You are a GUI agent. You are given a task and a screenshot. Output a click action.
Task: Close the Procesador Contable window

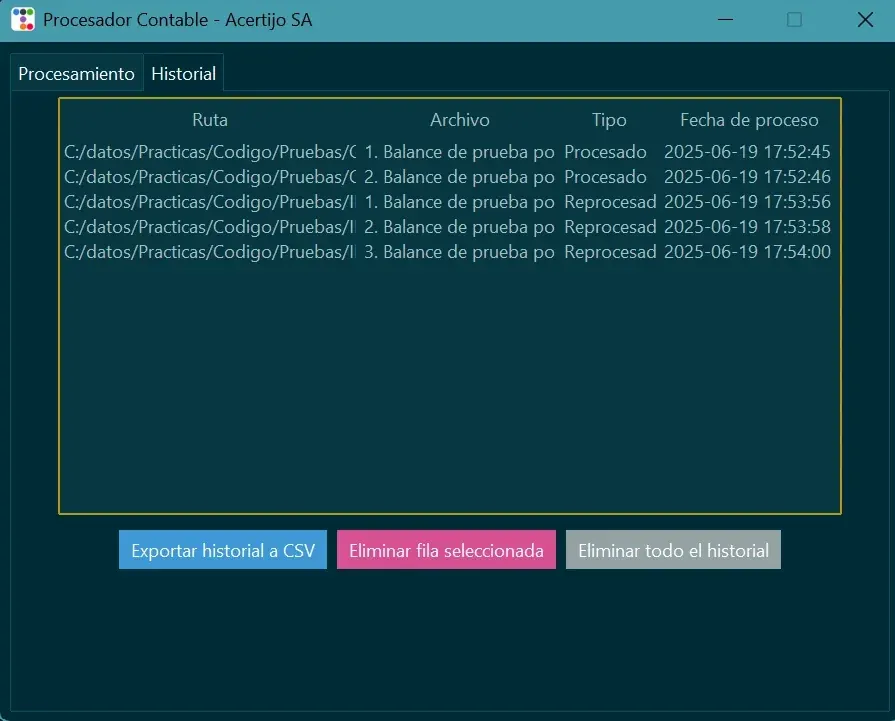[x=865, y=19]
